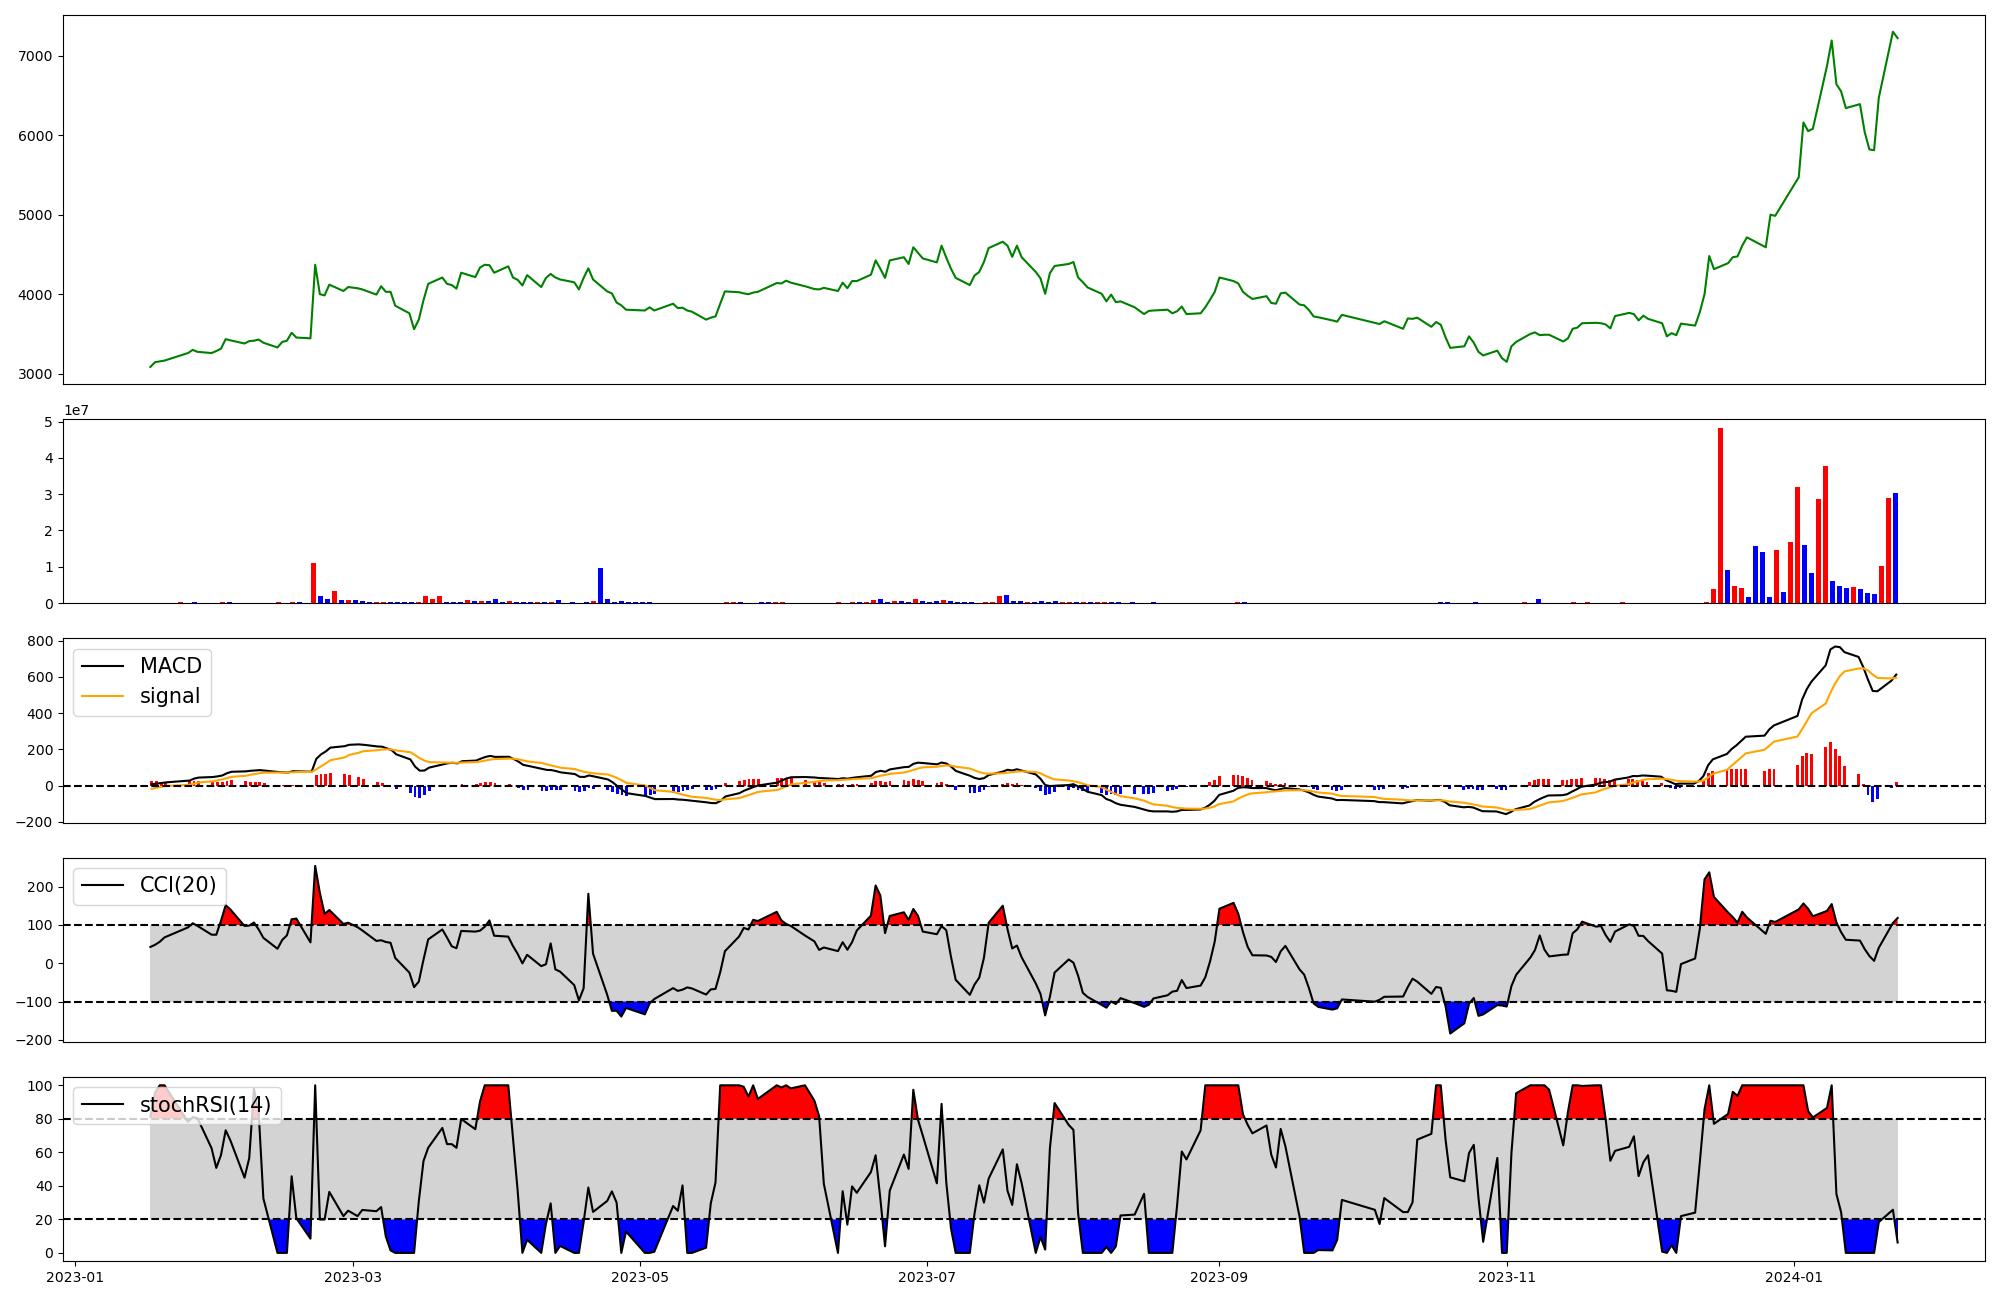Click the 6000 price axis label
2000x1300 pixels.
pyautogui.click(x=35, y=136)
